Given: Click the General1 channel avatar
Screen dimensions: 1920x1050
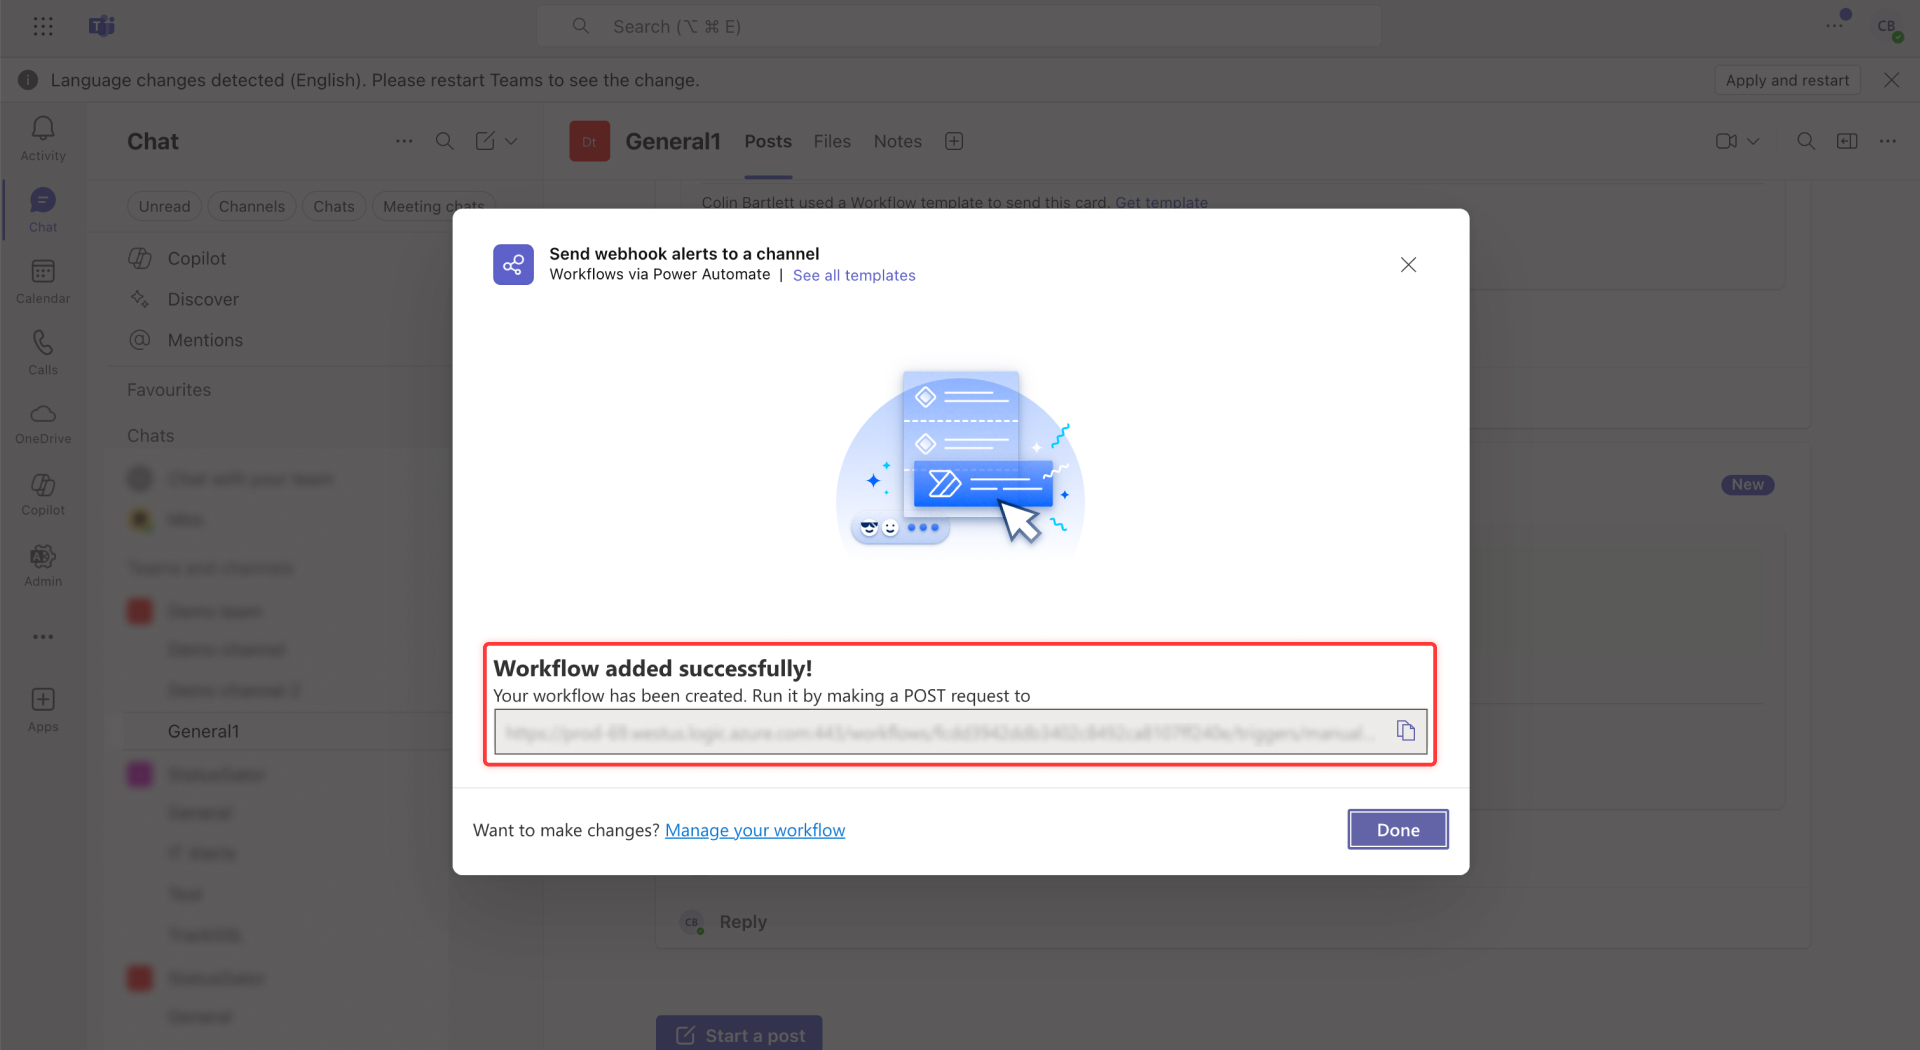Looking at the screenshot, I should [x=590, y=141].
